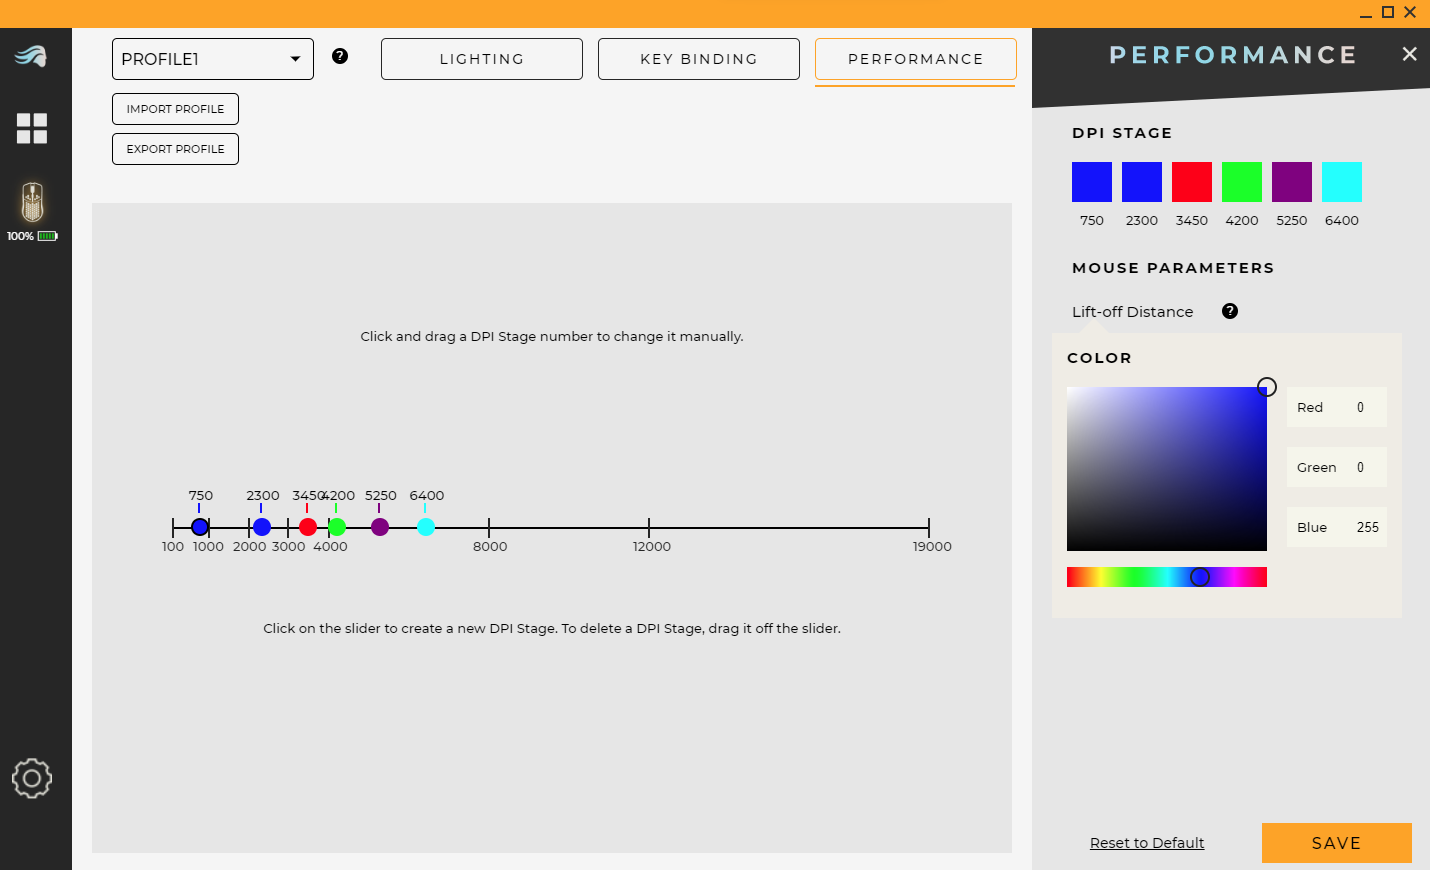Image resolution: width=1430 pixels, height=870 pixels.
Task: Click the DPI slider at 12000 tick
Action: click(x=649, y=527)
